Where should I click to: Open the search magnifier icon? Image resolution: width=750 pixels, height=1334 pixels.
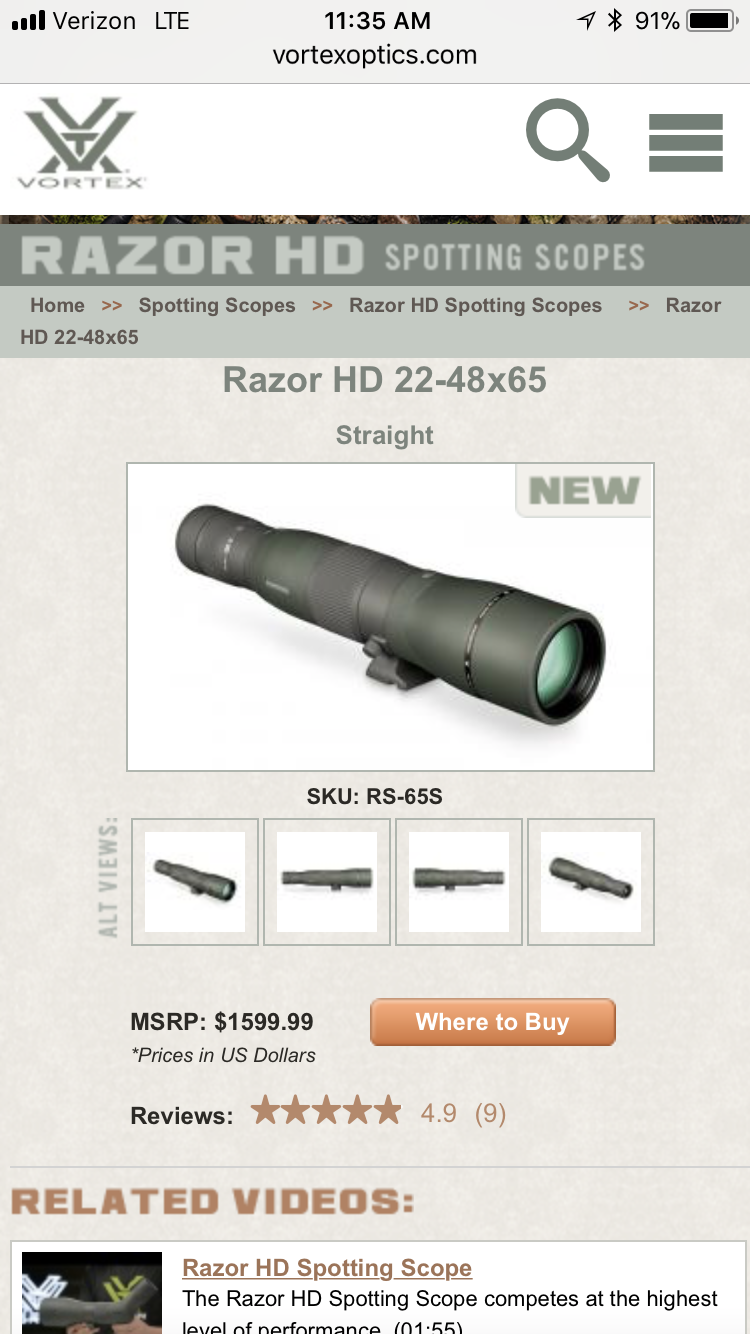(567, 140)
